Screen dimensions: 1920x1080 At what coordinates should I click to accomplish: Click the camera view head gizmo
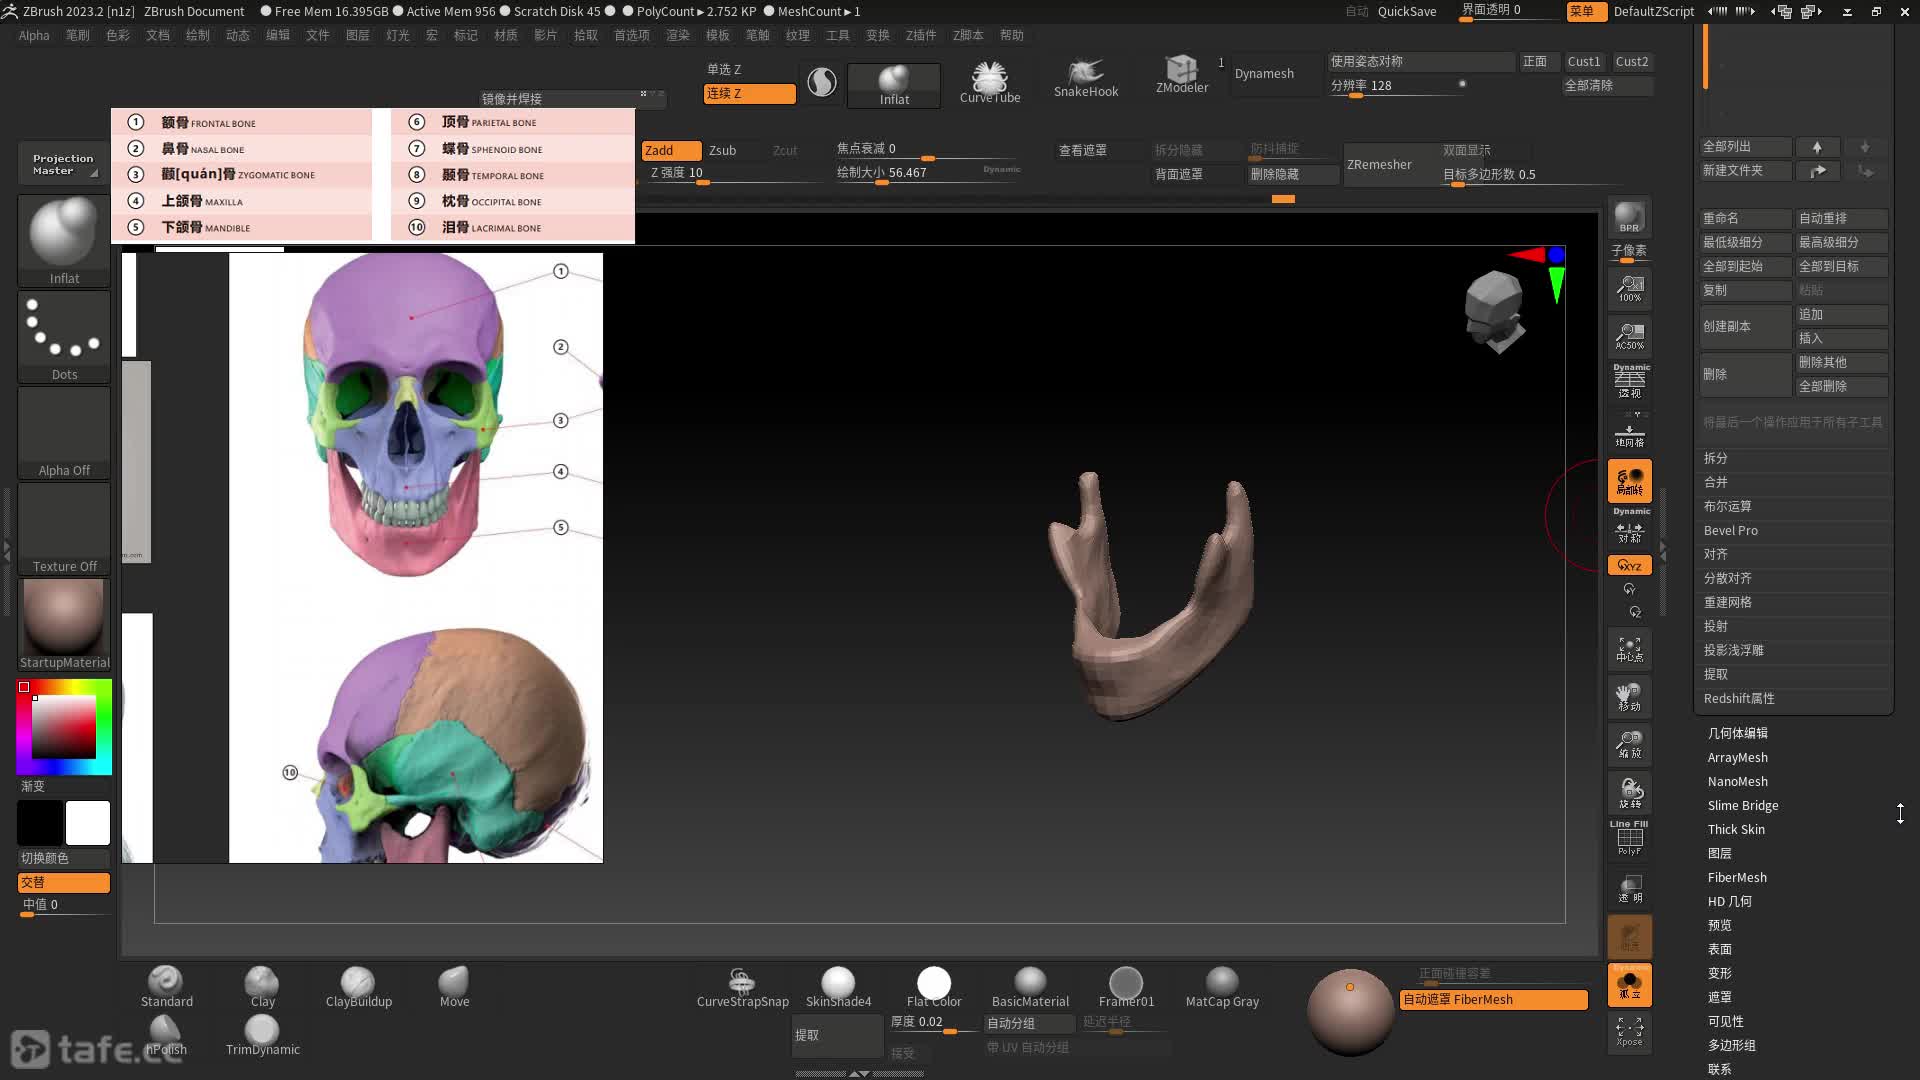tap(1495, 311)
